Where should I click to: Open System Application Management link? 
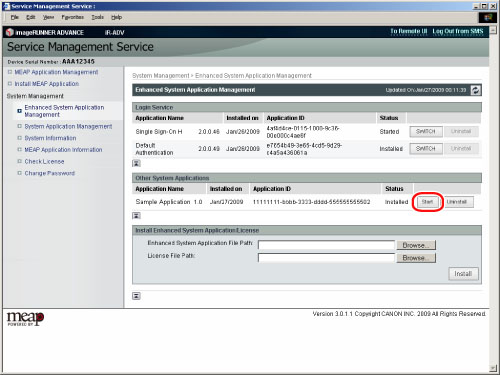coord(68,126)
